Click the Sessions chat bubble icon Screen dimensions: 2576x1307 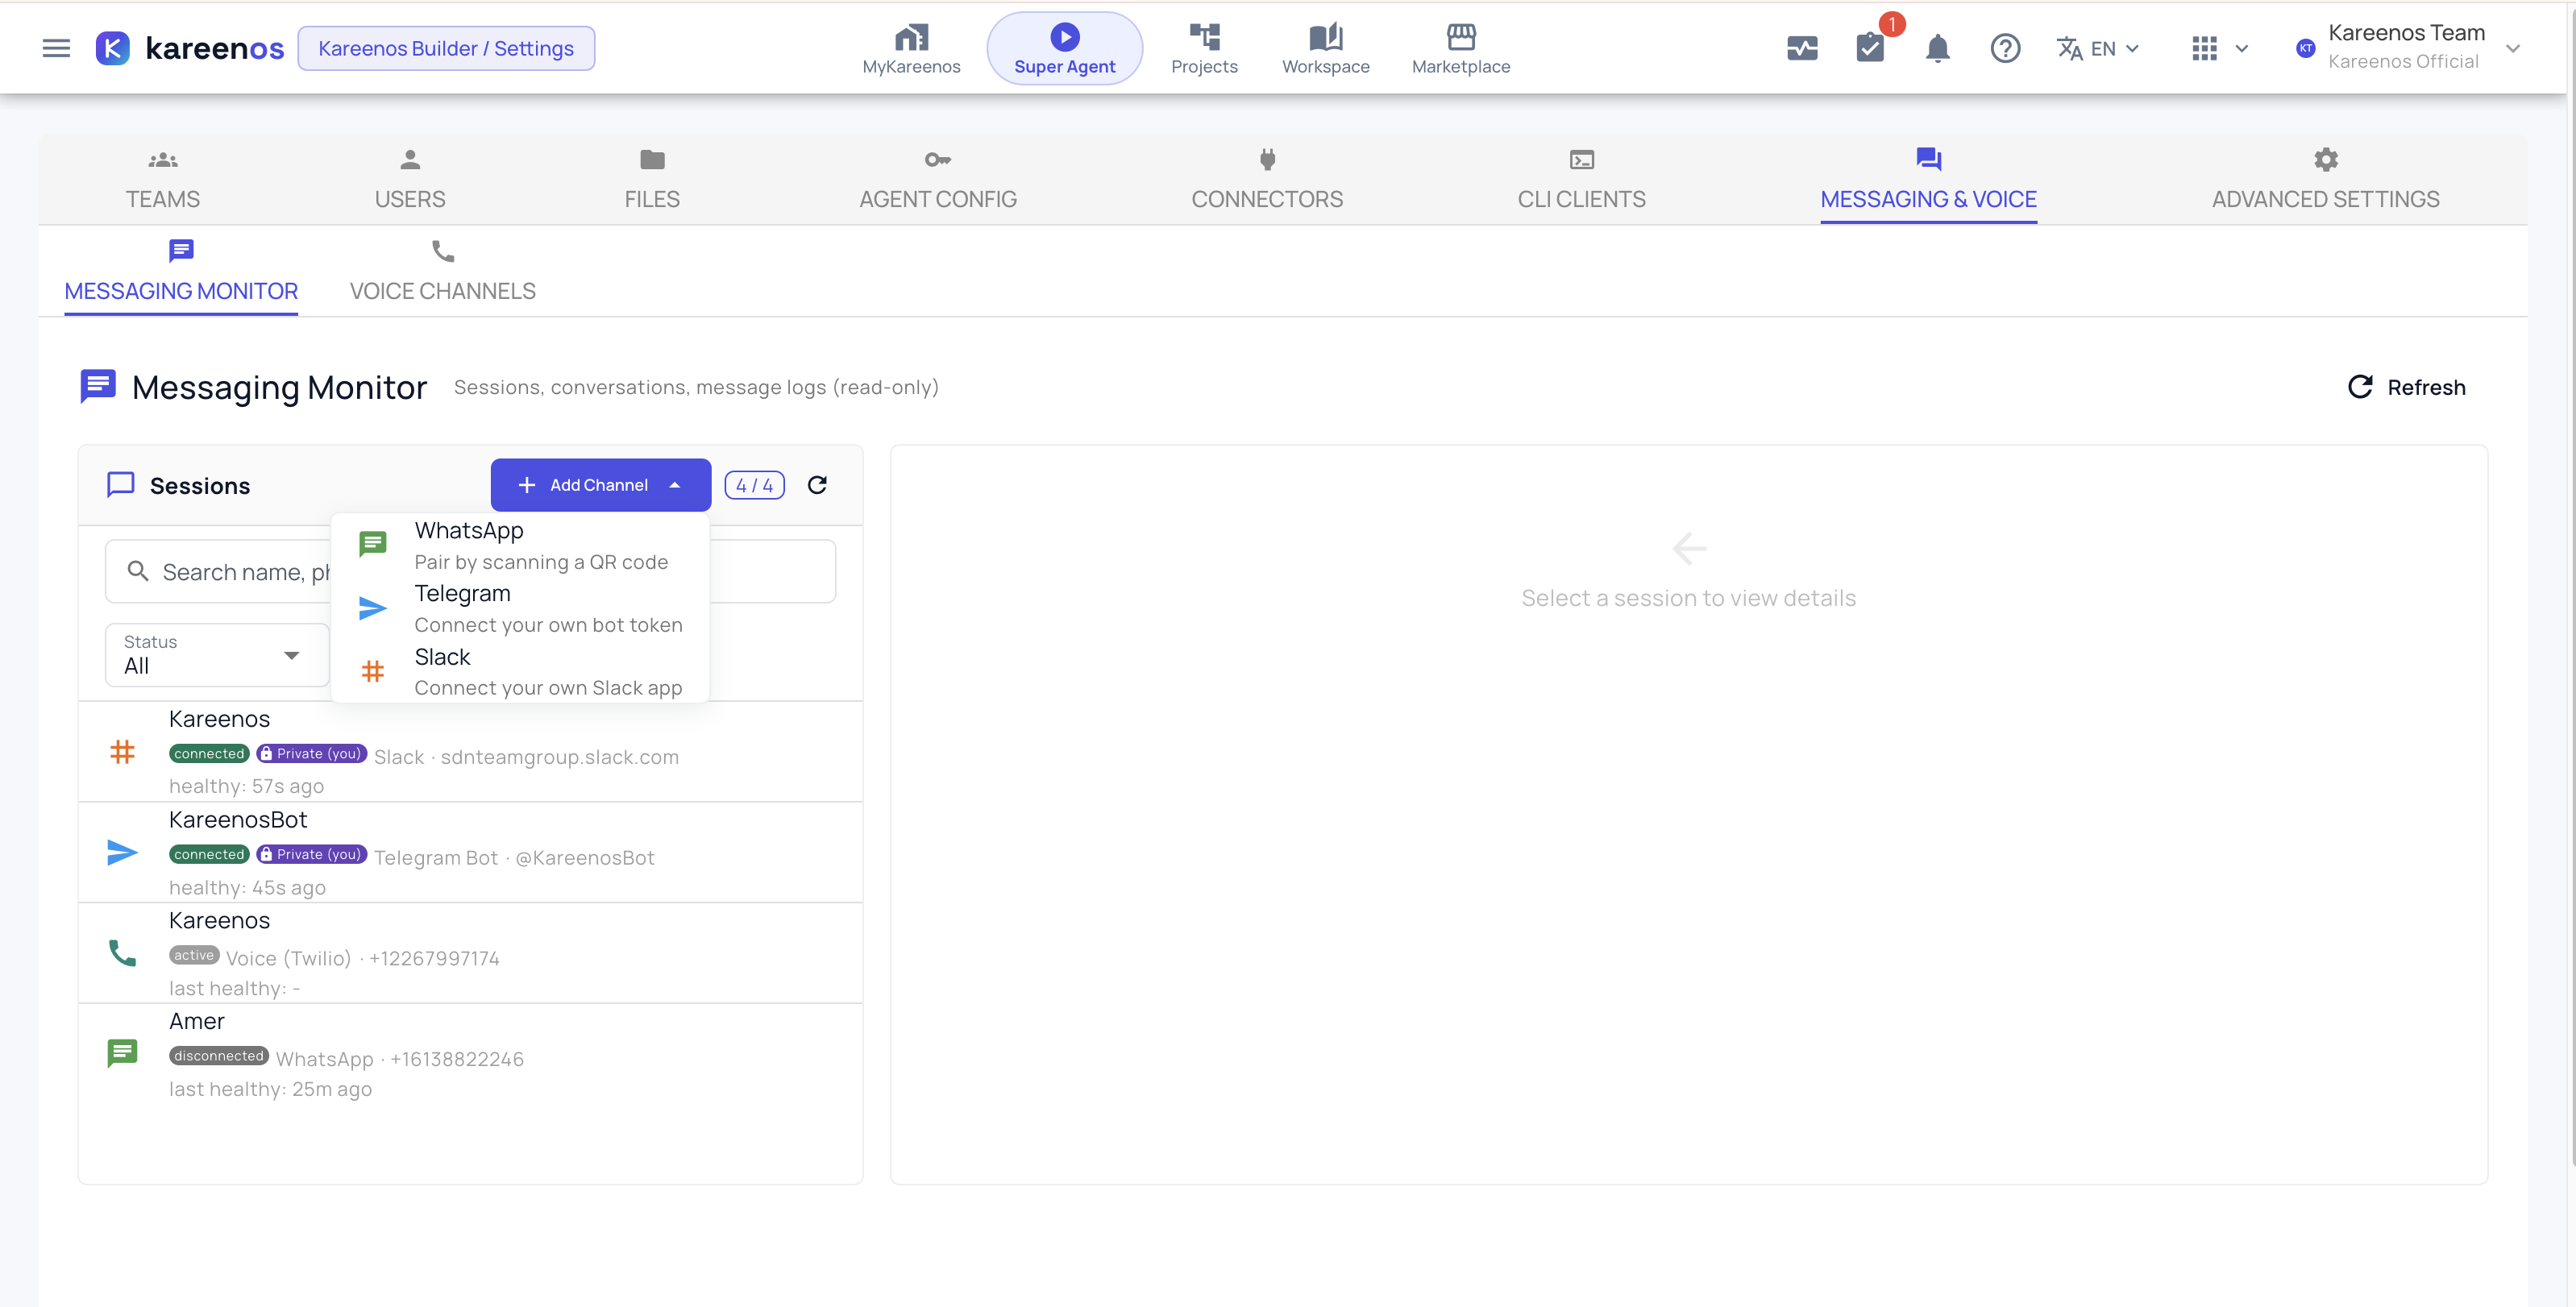[121, 485]
